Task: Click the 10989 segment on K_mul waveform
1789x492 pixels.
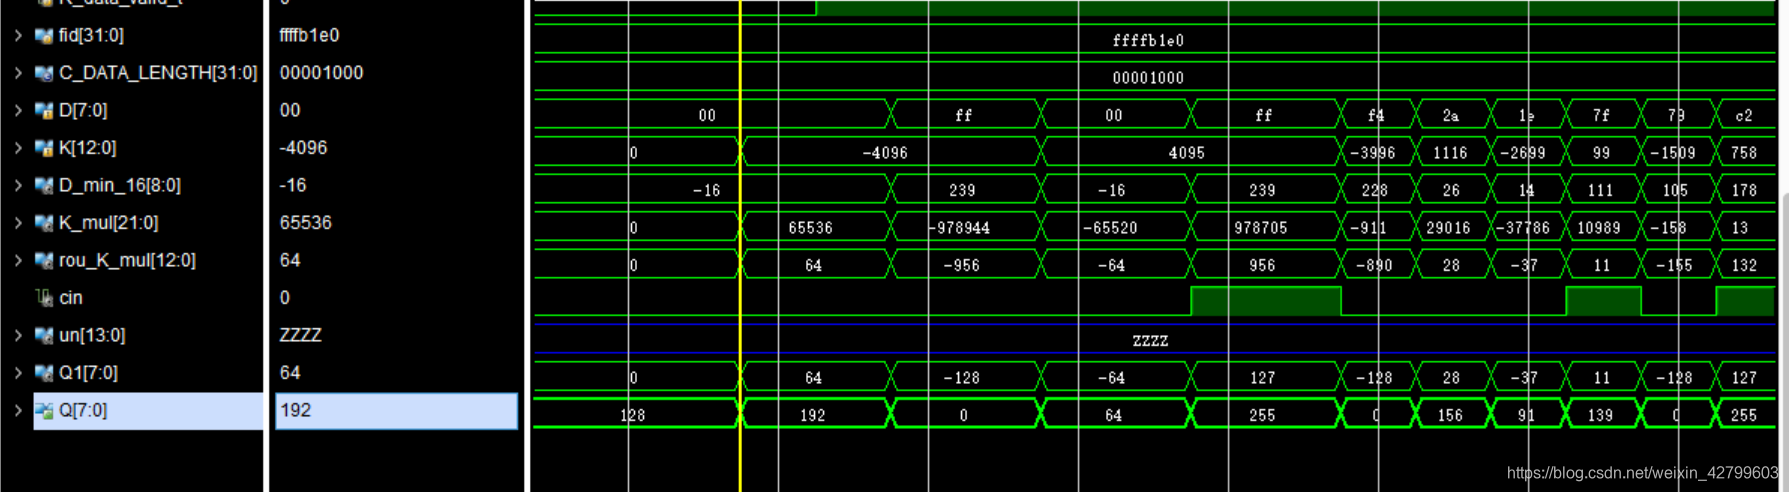Action: pos(1602,228)
